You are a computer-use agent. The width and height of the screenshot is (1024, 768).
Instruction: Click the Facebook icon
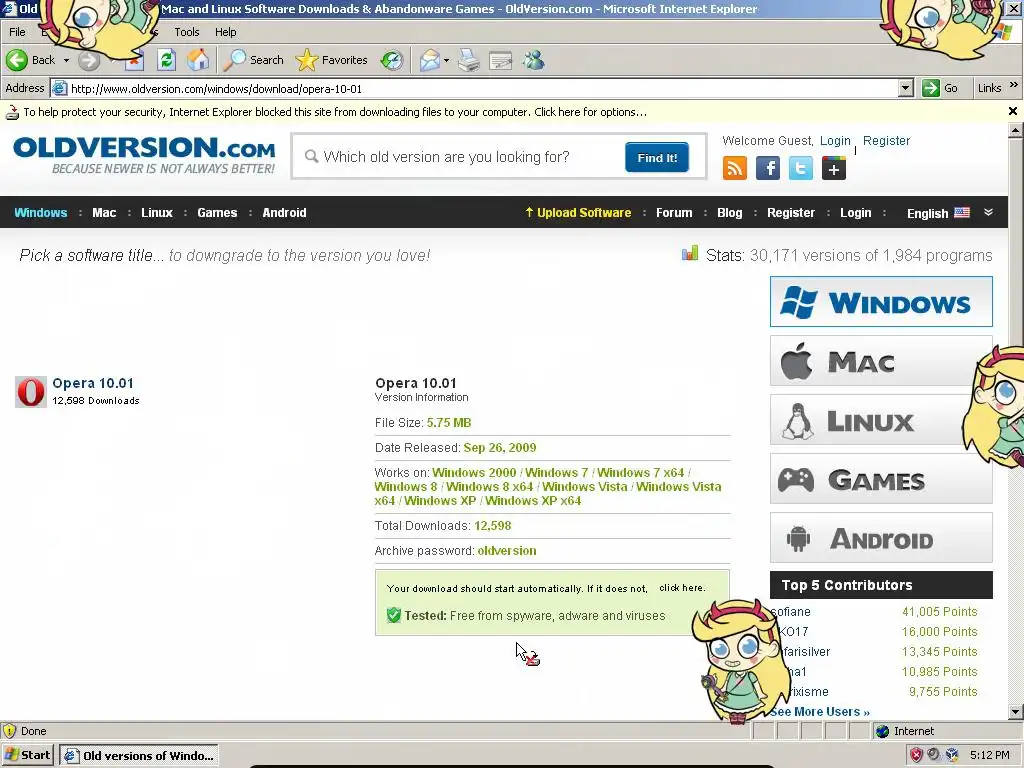tap(768, 168)
